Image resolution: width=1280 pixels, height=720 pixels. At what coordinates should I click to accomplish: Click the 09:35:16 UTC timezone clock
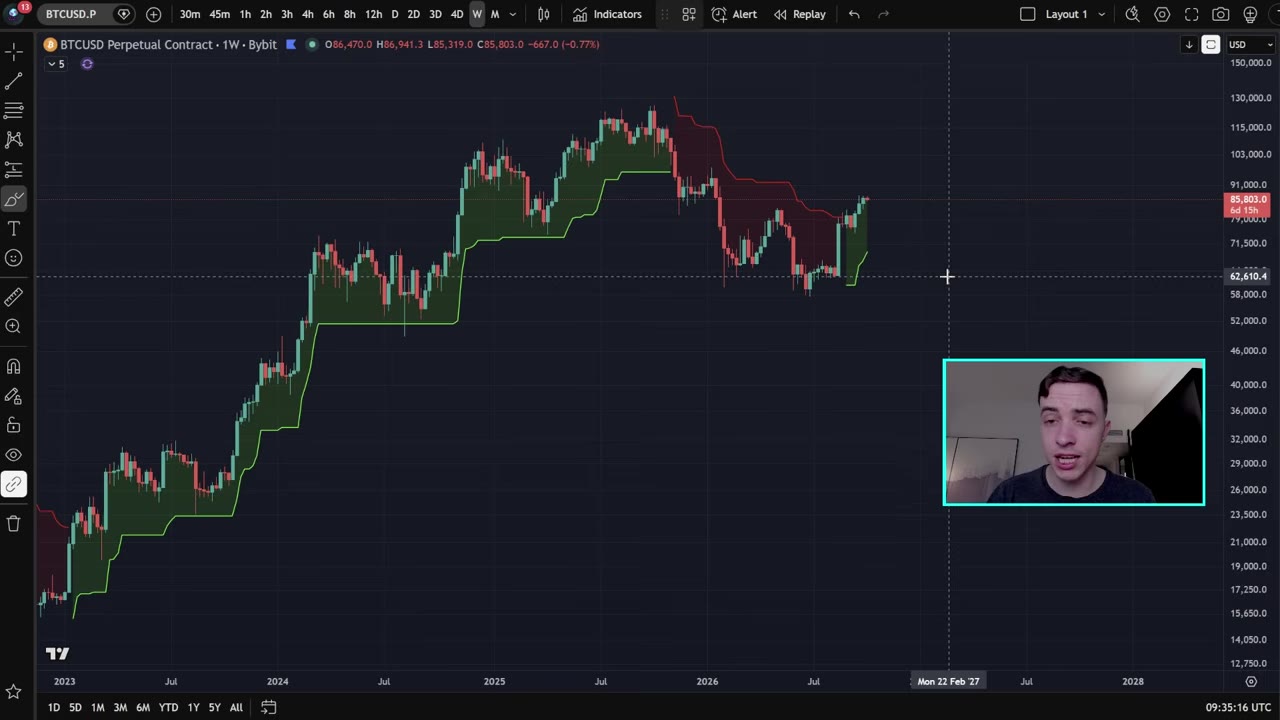1239,707
